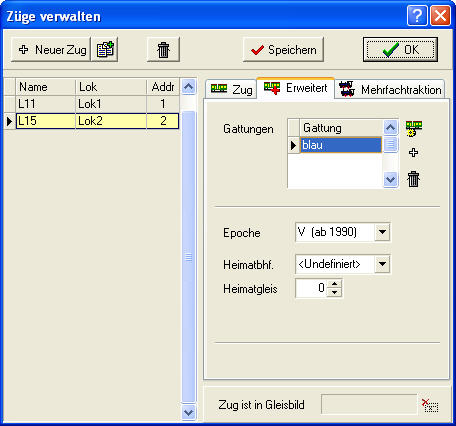Select the blau row marker arrow

294,145
